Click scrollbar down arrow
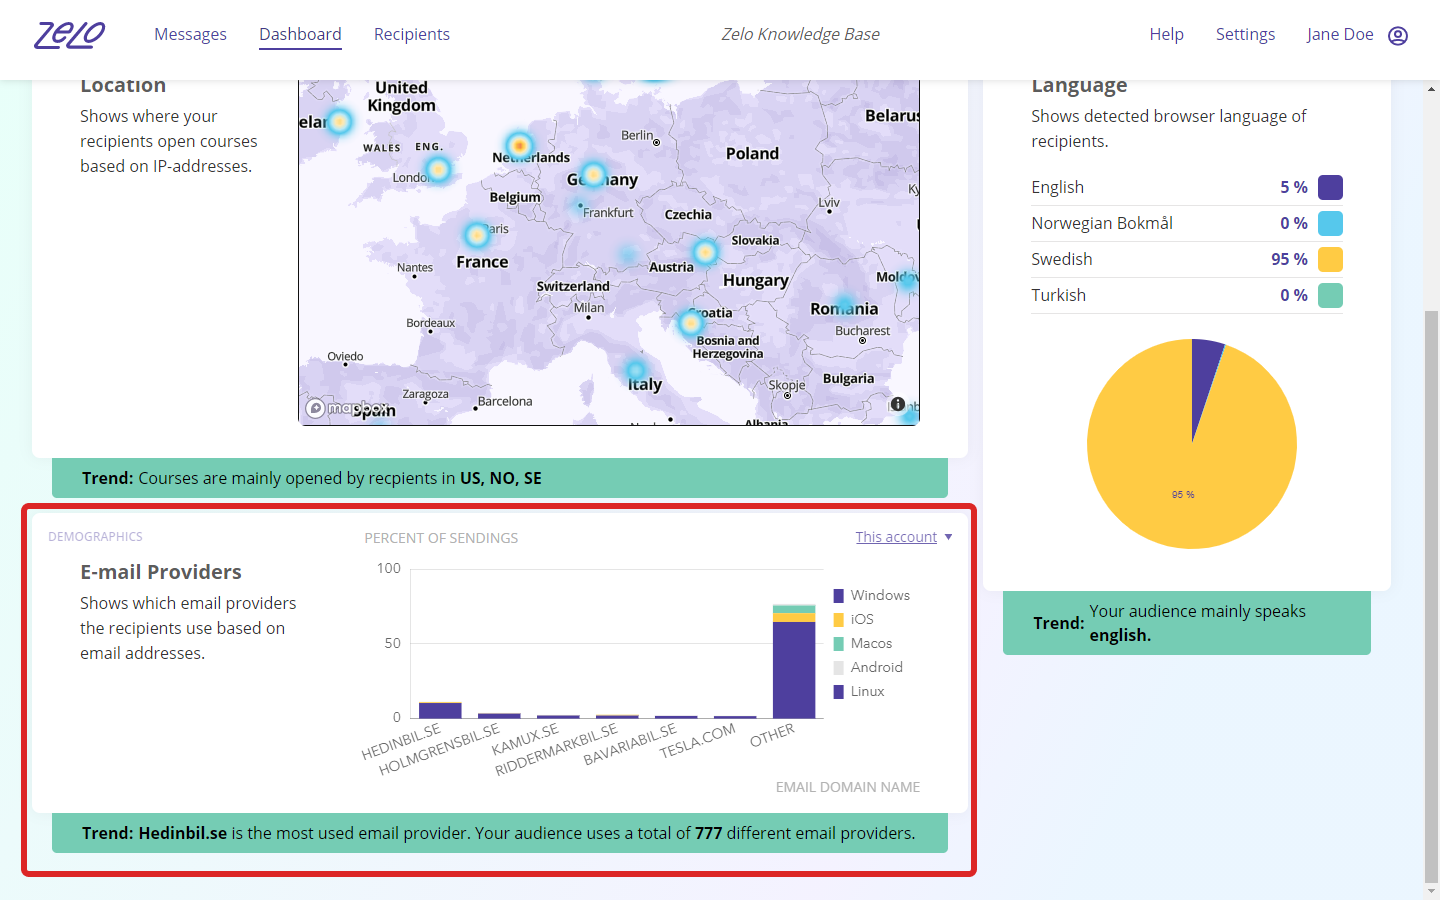 coord(1432,891)
